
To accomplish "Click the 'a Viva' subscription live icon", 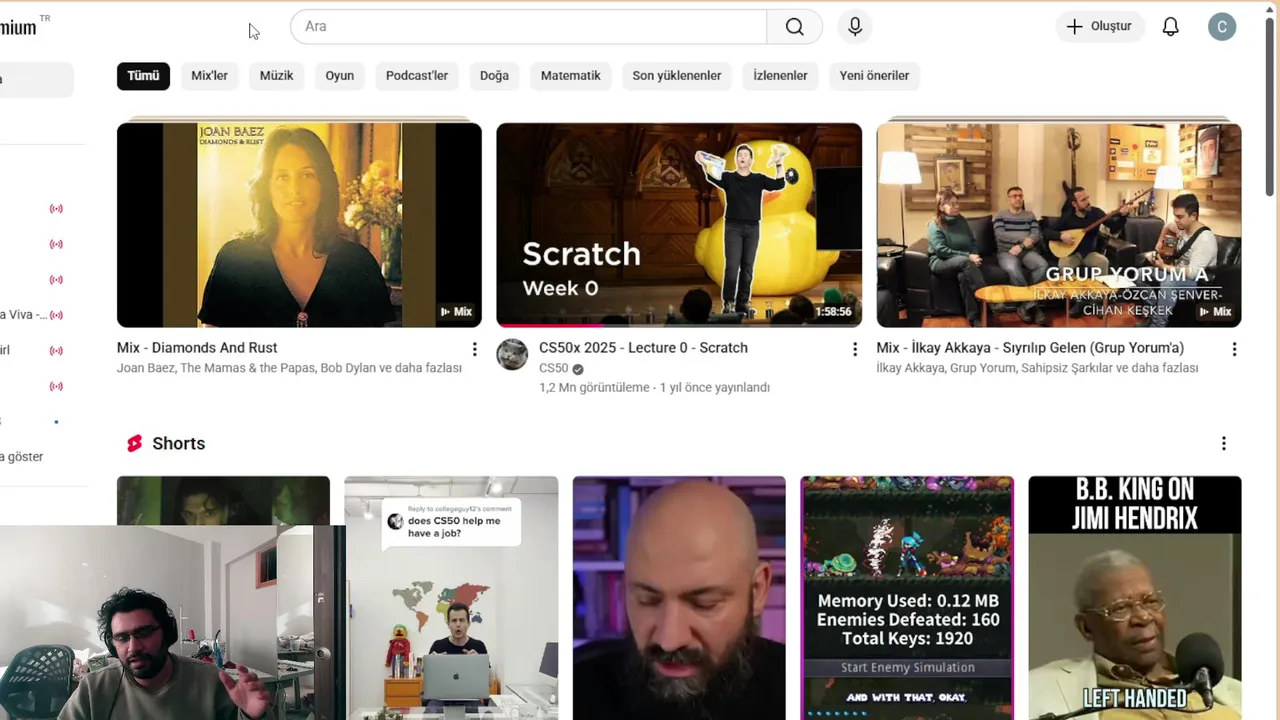I will pyautogui.click(x=56, y=315).
